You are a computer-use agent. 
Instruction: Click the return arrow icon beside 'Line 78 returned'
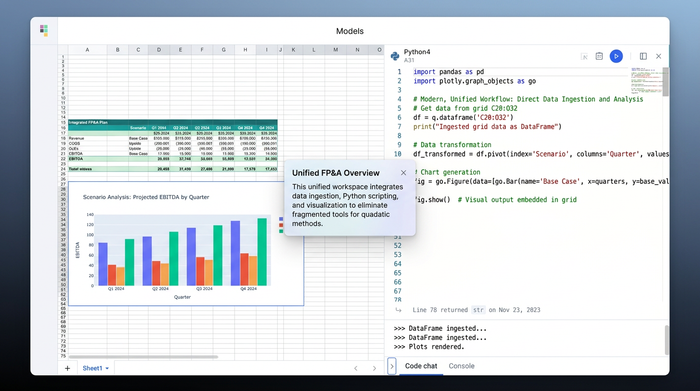pyautogui.click(x=398, y=310)
